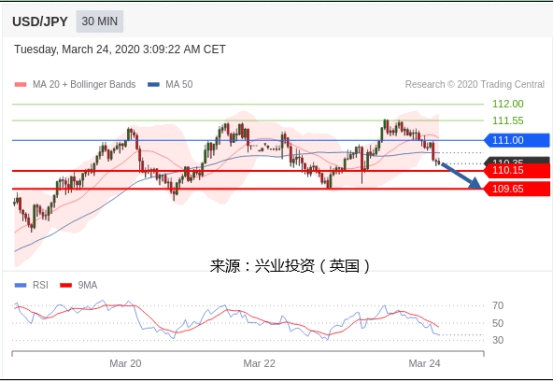This screenshot has height=382, width=554.
Task: Click the blue MA 50 legend swatch
Action: point(154,84)
